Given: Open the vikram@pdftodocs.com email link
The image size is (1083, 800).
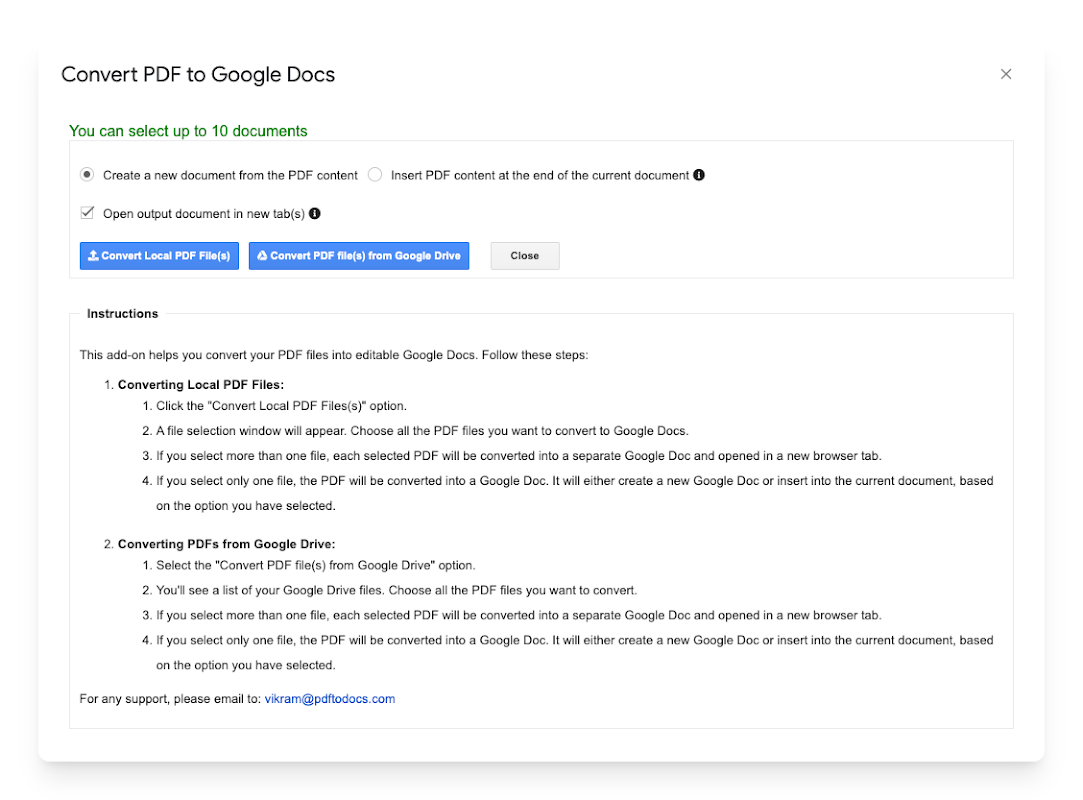Looking at the screenshot, I should tap(330, 699).
